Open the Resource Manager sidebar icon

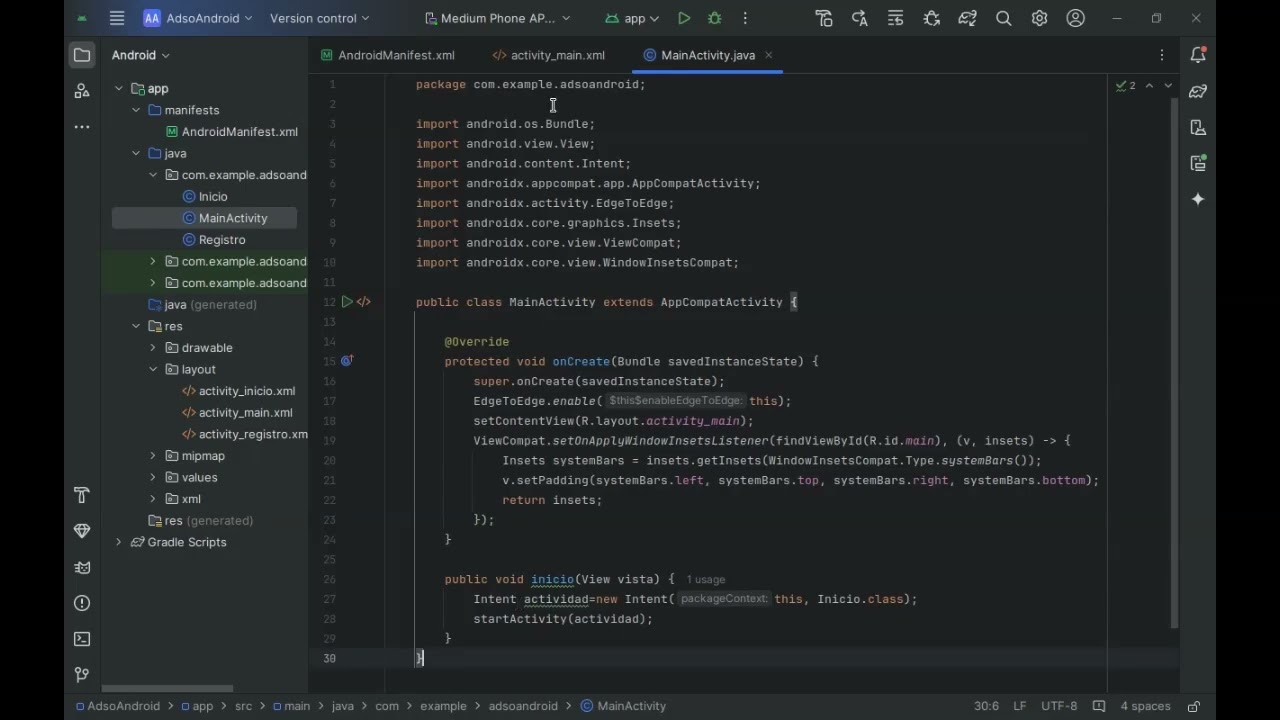pos(82,91)
